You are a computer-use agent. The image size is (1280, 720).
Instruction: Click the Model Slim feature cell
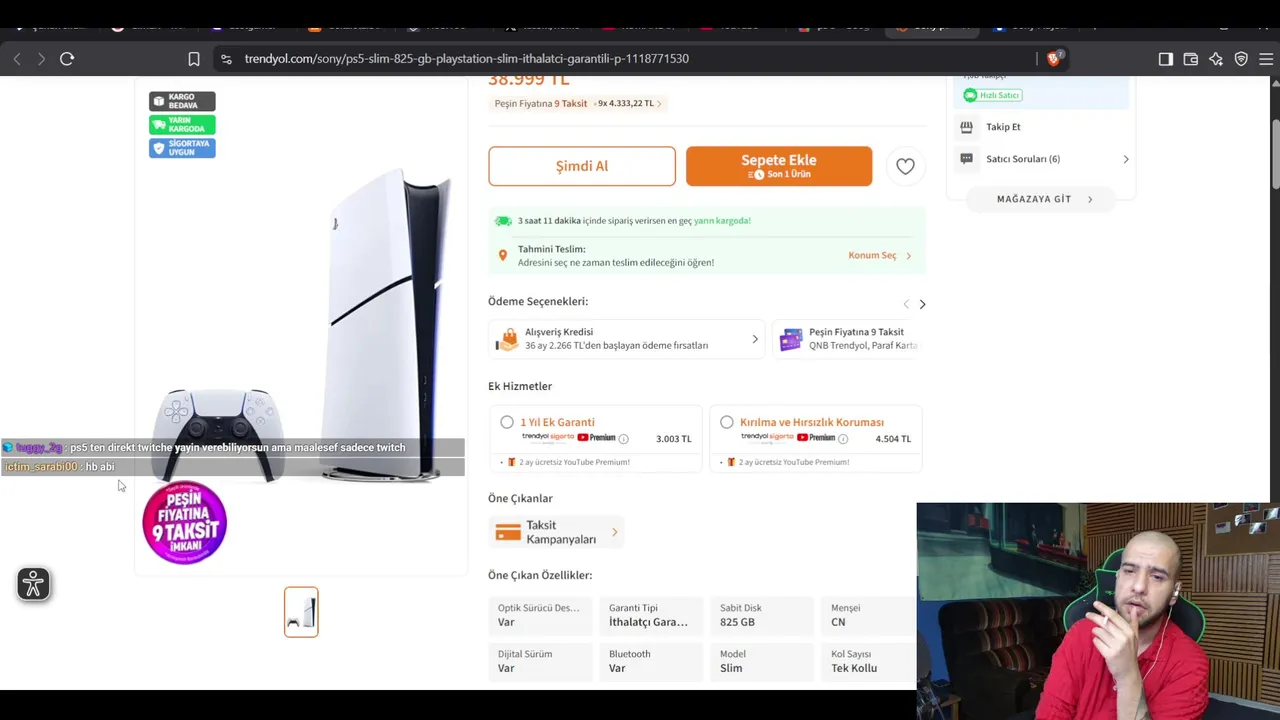[762, 661]
